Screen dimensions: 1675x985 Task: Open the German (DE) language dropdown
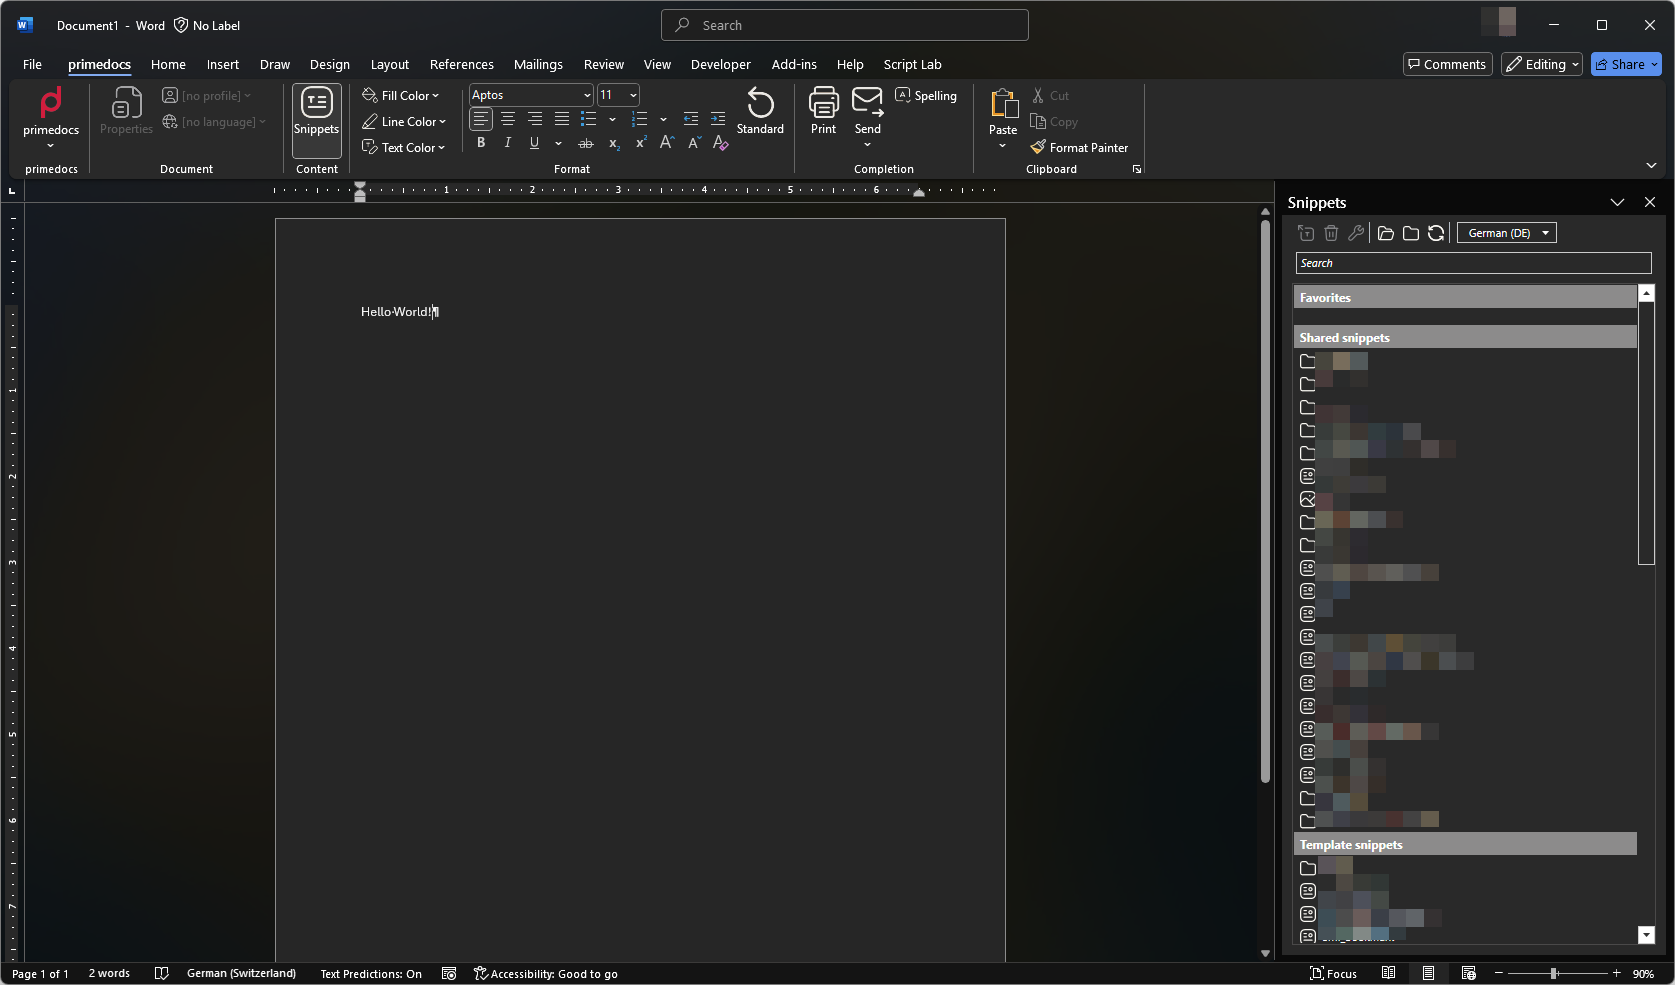pos(1507,233)
